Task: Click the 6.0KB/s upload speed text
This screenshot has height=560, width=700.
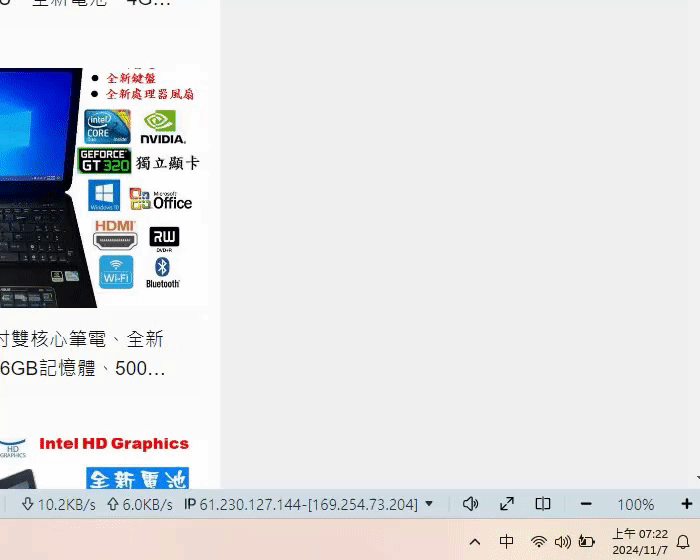Action: pos(147,505)
